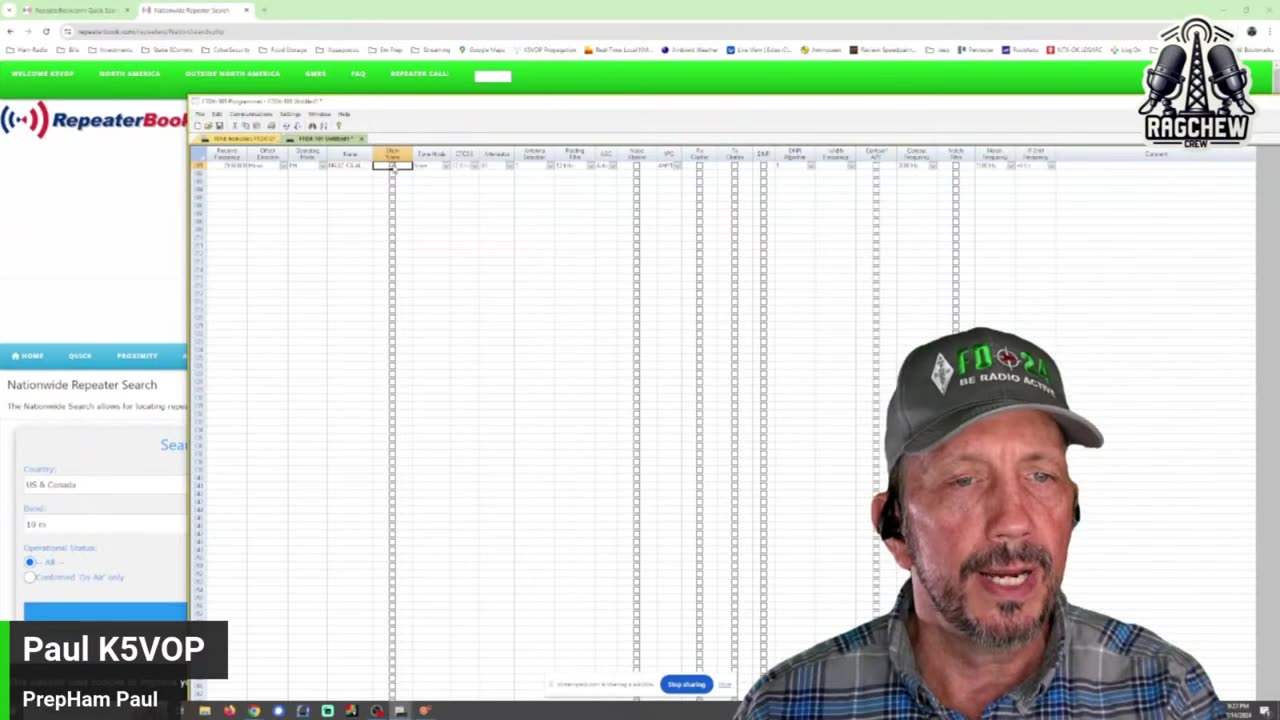Tick the Noise Blanker checkbox in row 1

pos(636,165)
